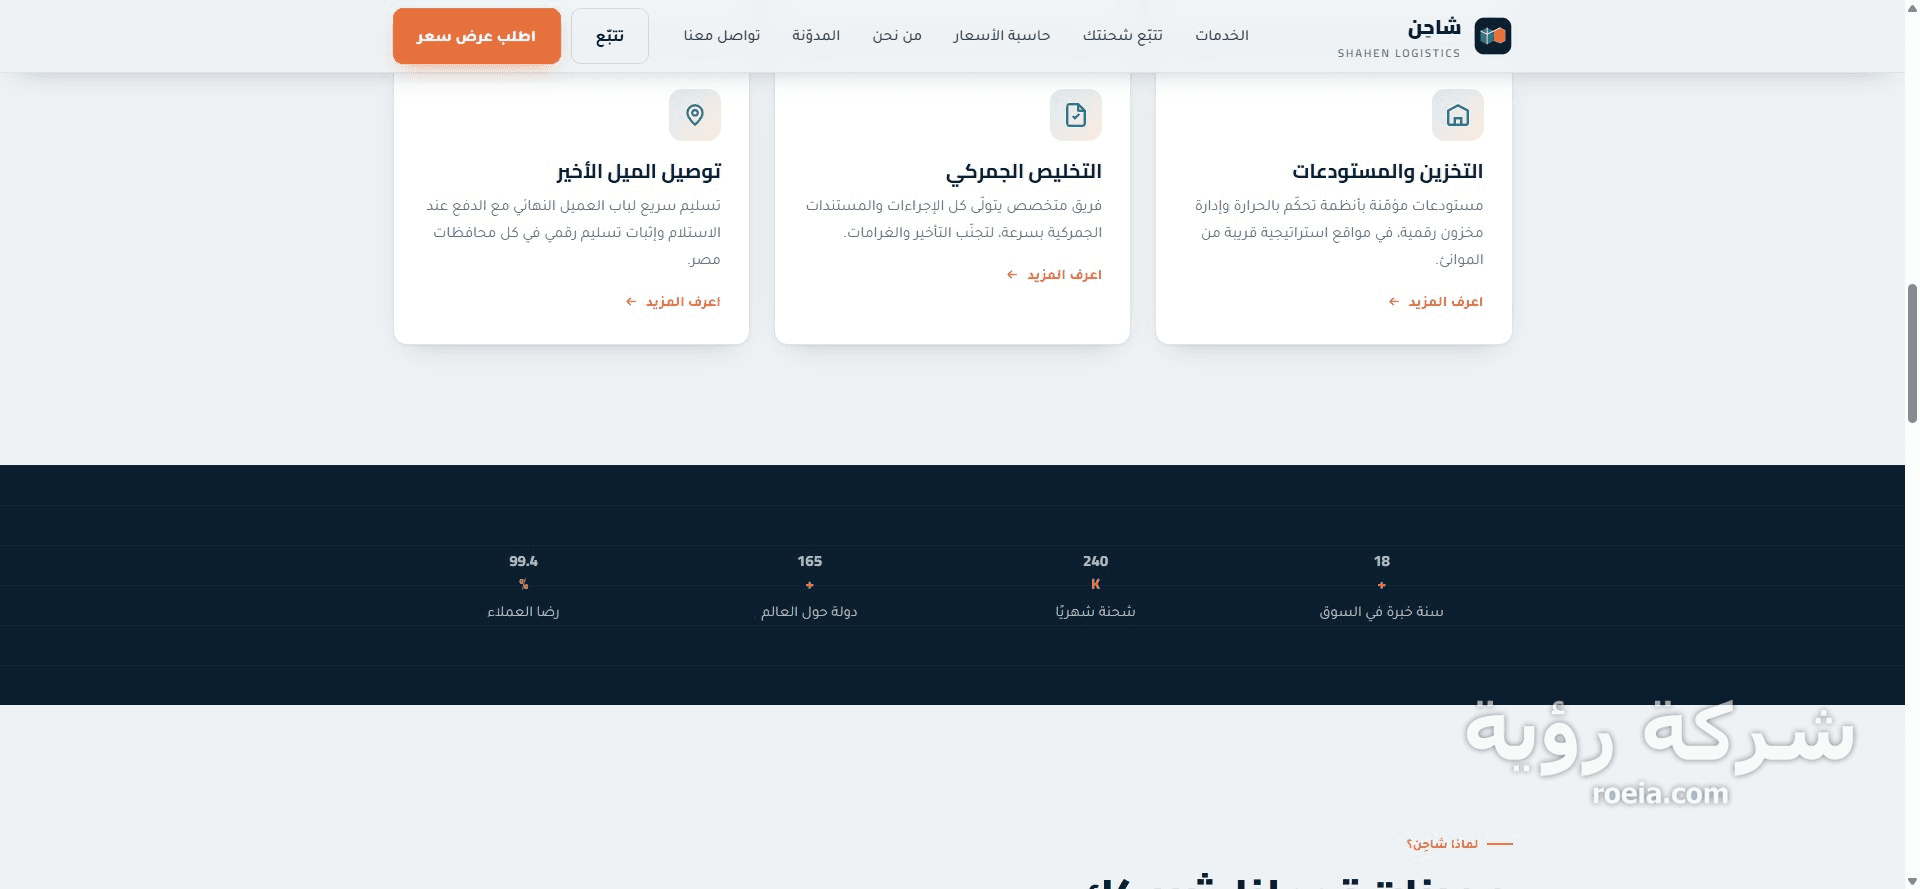Click the شحنة شهريًا label
Image resolution: width=1920 pixels, height=889 pixels.
pos(1096,611)
